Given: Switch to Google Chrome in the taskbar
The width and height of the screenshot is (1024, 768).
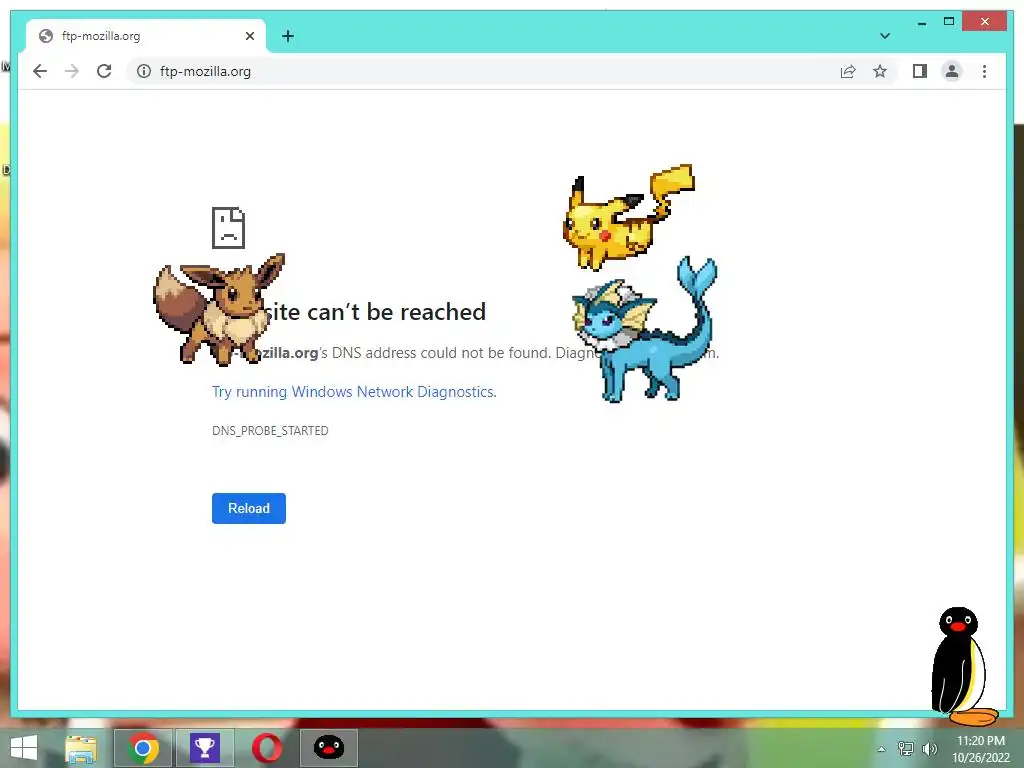Looking at the screenshot, I should 143,748.
